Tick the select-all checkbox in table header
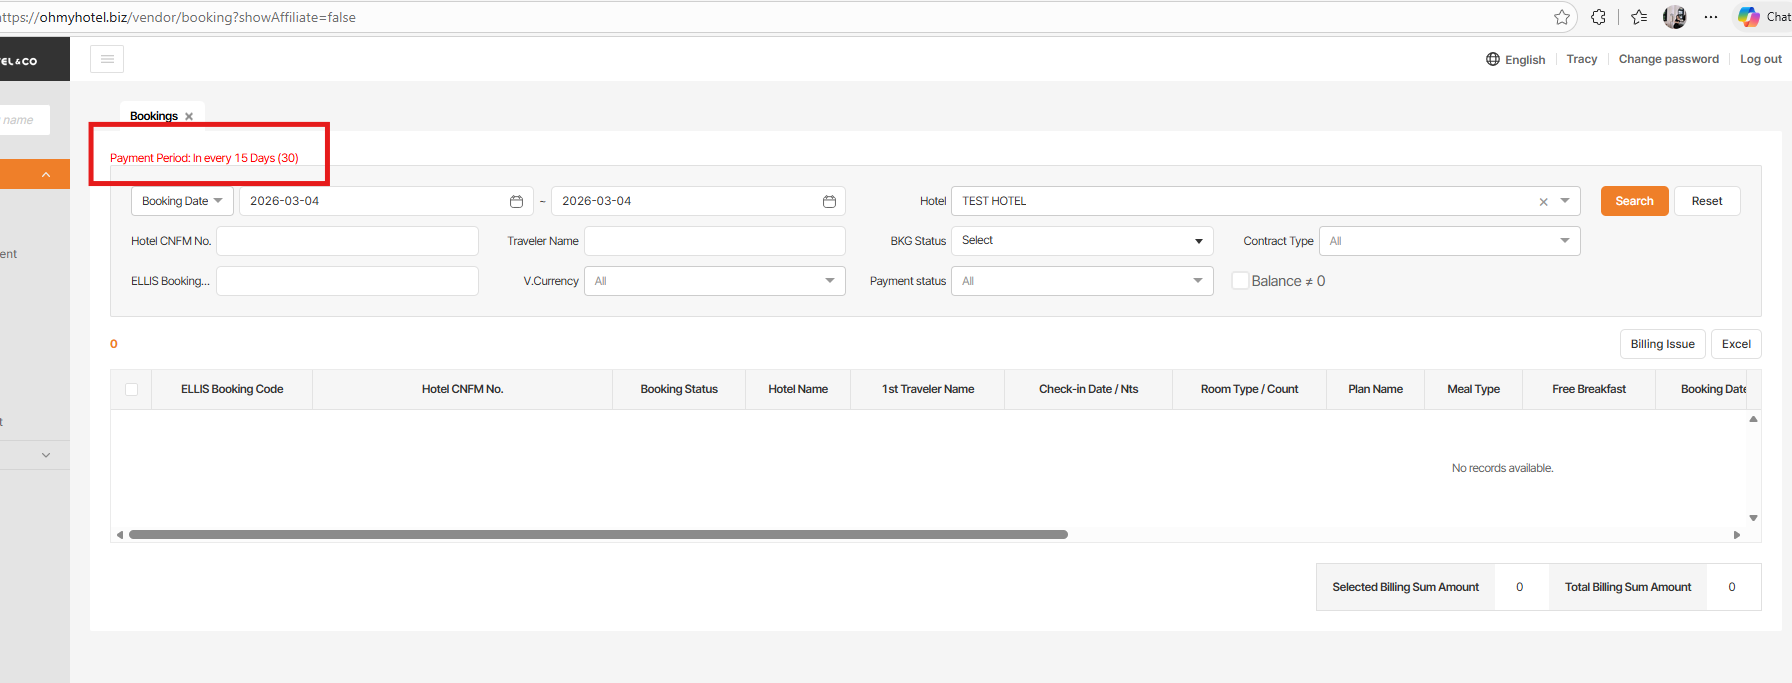 [131, 389]
